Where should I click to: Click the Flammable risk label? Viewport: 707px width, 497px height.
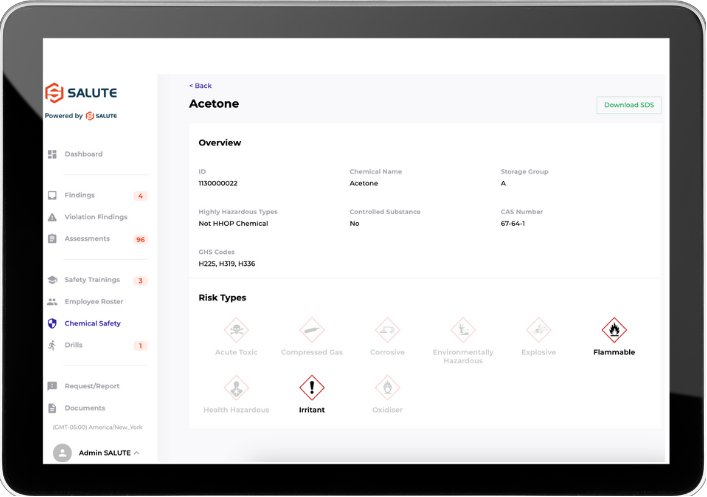coord(614,352)
